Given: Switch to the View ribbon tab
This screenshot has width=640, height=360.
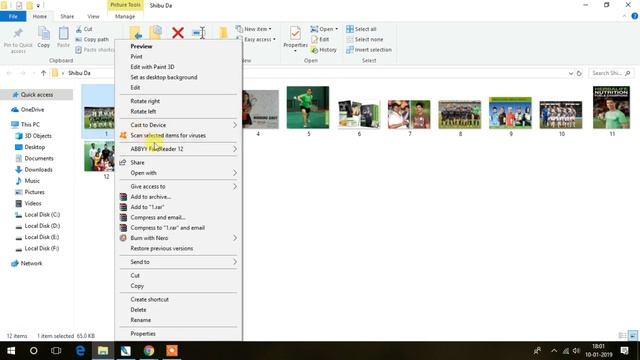Looking at the screenshot, I should point(93,16).
